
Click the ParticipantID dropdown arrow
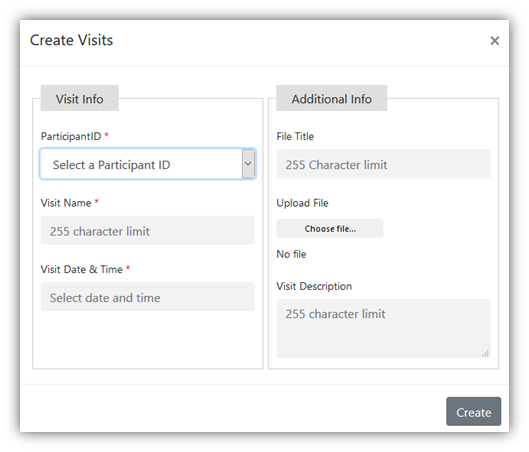pyautogui.click(x=248, y=164)
